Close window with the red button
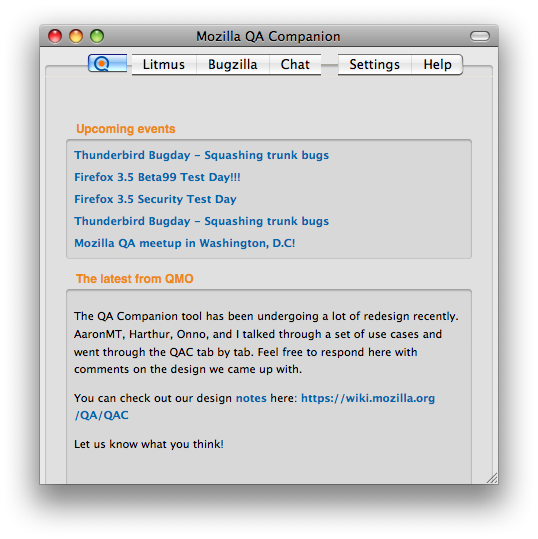The height and width of the screenshot is (539, 538). (55, 36)
